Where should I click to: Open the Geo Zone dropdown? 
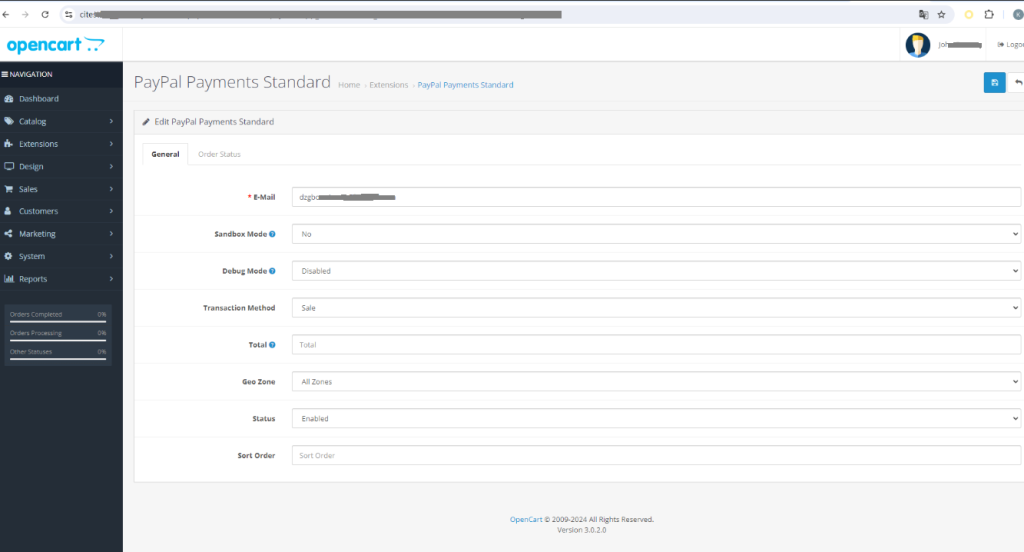(x=656, y=382)
